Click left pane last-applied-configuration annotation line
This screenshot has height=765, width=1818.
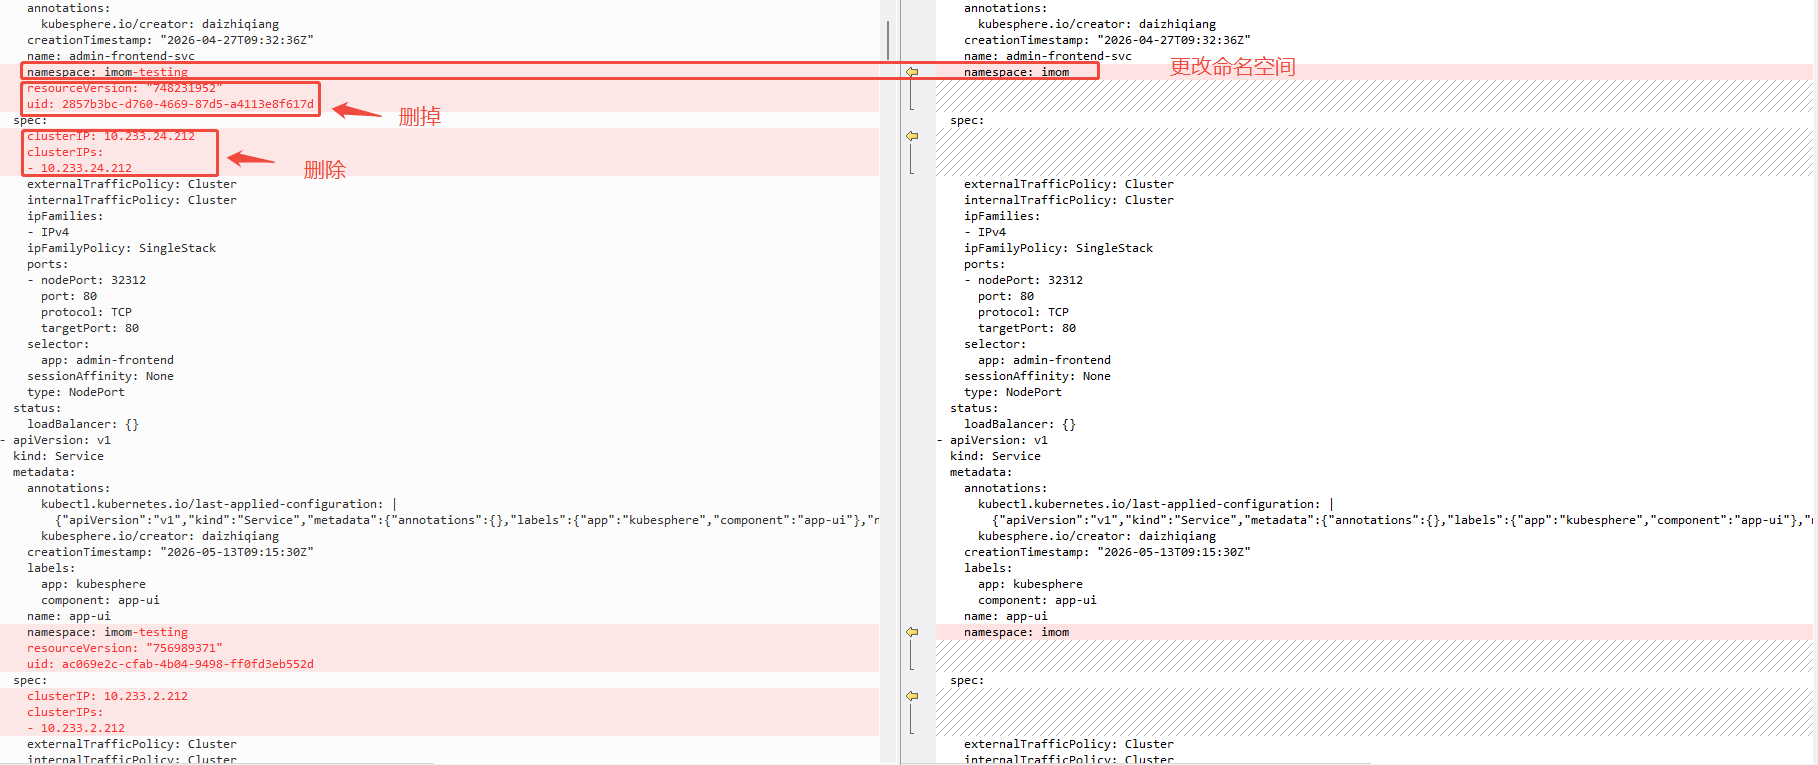219,504
